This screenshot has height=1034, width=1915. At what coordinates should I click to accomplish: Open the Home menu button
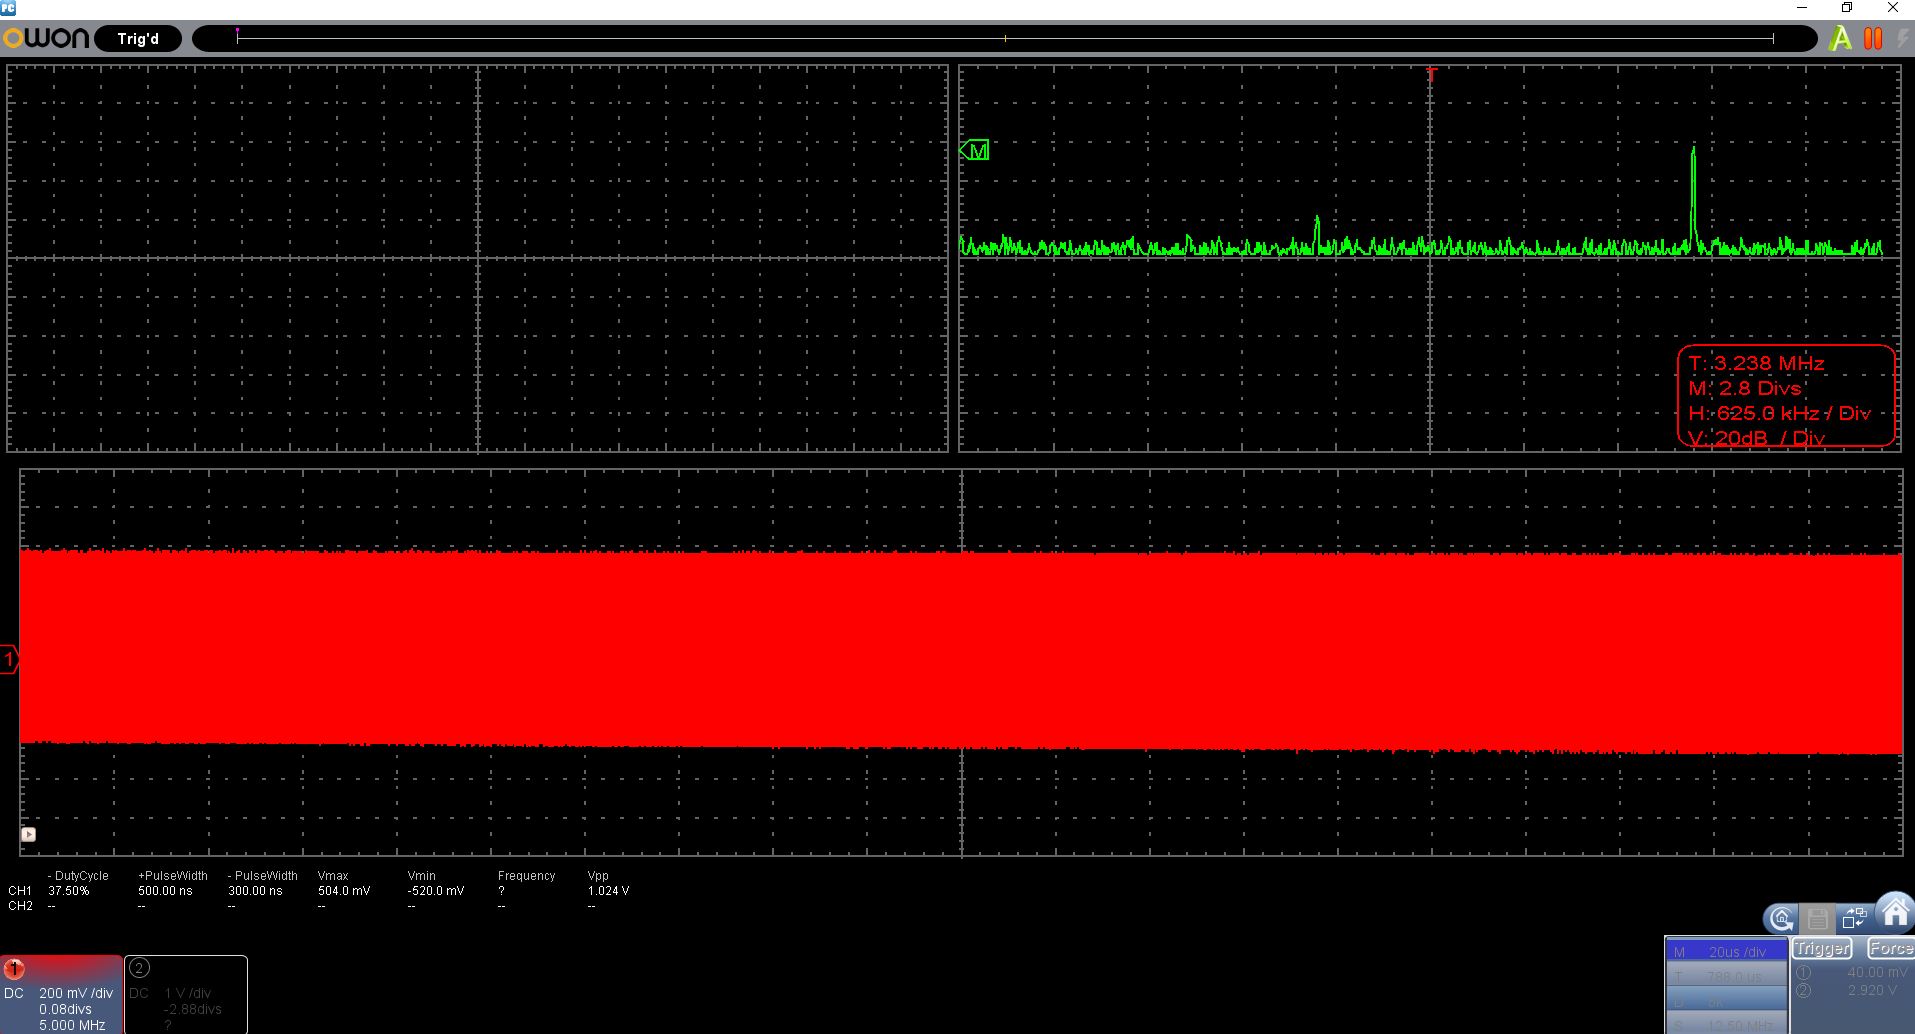coord(1895,913)
